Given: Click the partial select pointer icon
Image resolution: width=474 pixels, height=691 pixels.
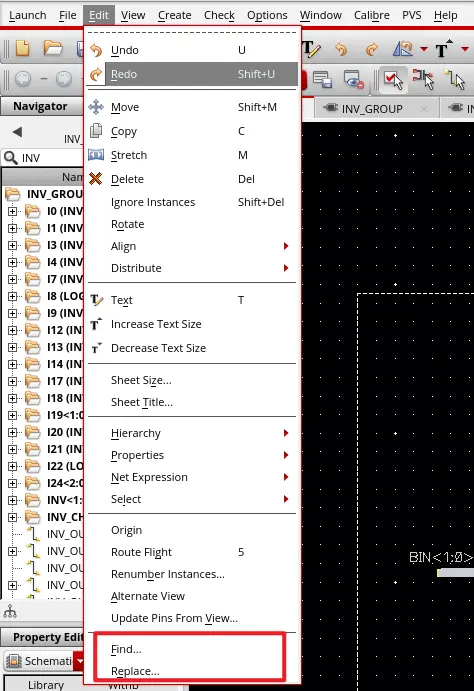Looking at the screenshot, I should pos(424,79).
